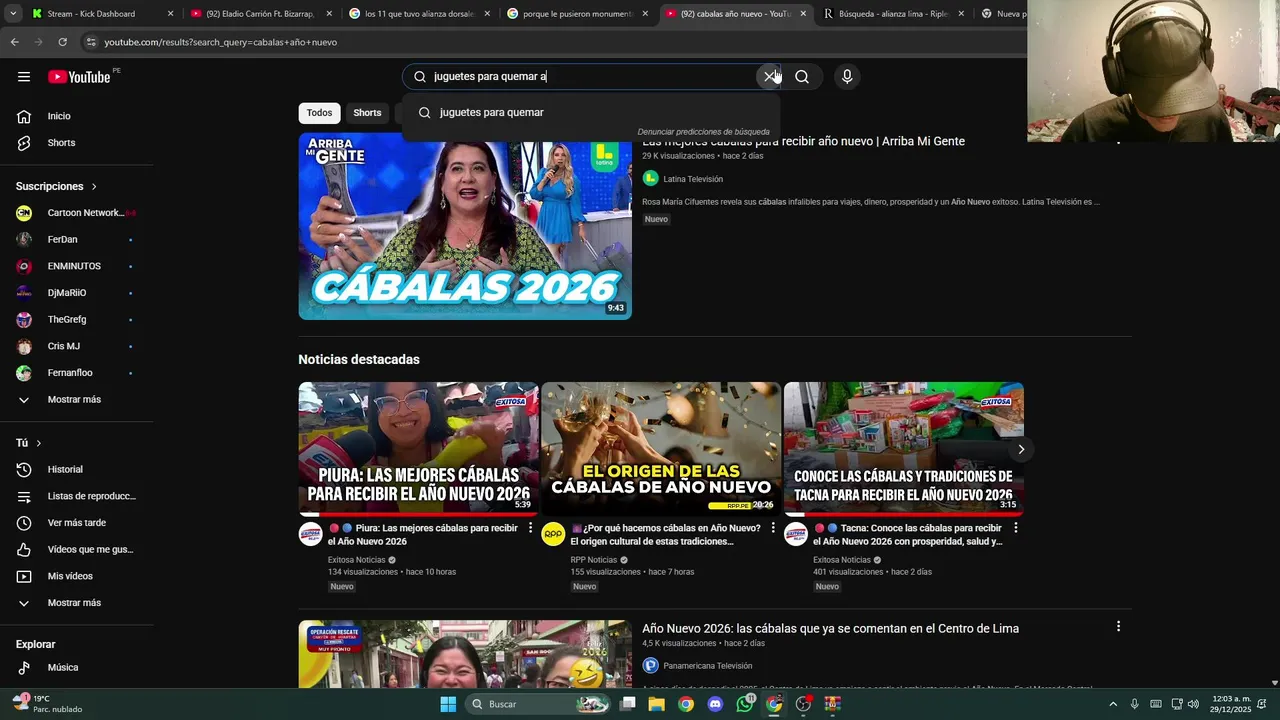This screenshot has height=720, width=1280.
Task: Play the Piura cábalas news thumbnail
Action: coord(418,449)
